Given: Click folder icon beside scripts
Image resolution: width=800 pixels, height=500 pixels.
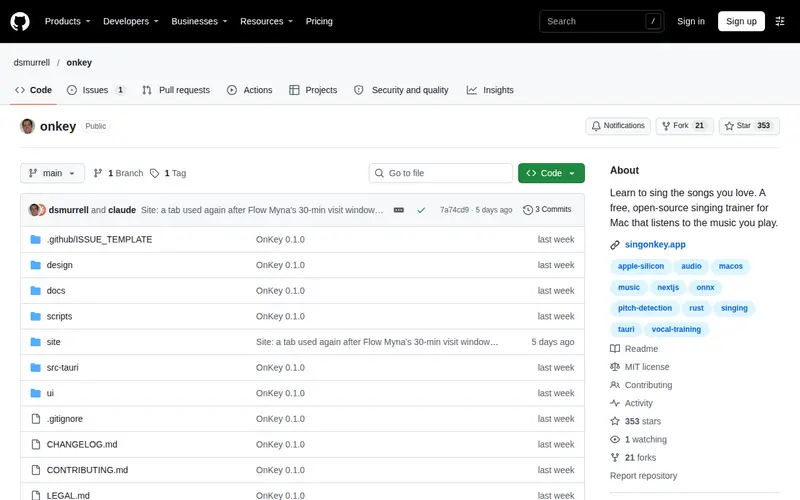Looking at the screenshot, I should click(x=35, y=316).
